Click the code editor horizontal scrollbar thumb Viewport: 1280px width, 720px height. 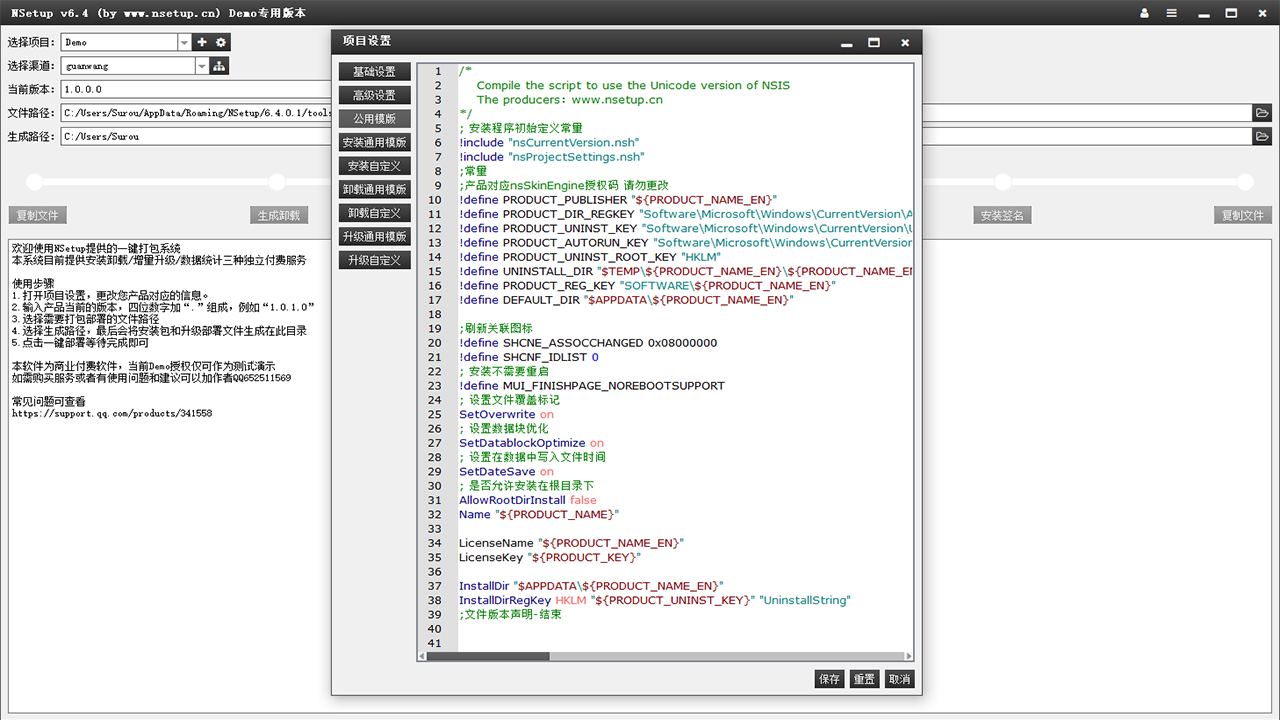point(489,657)
